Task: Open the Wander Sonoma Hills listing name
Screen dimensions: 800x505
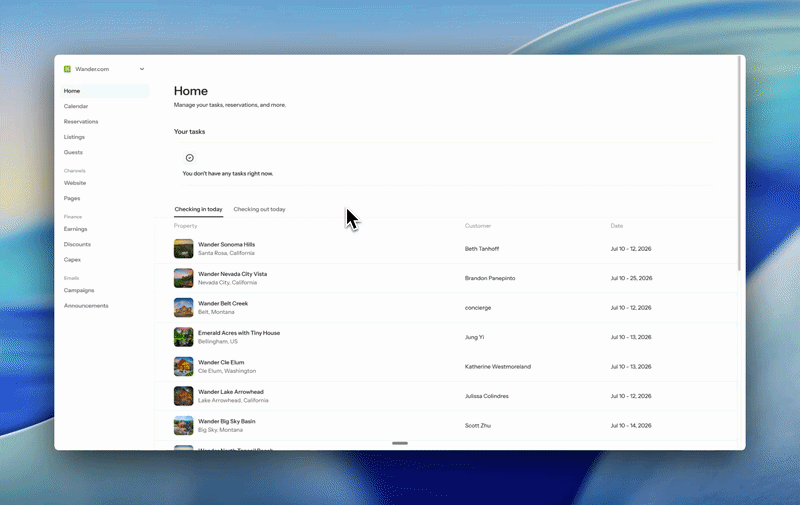Action: click(227, 244)
